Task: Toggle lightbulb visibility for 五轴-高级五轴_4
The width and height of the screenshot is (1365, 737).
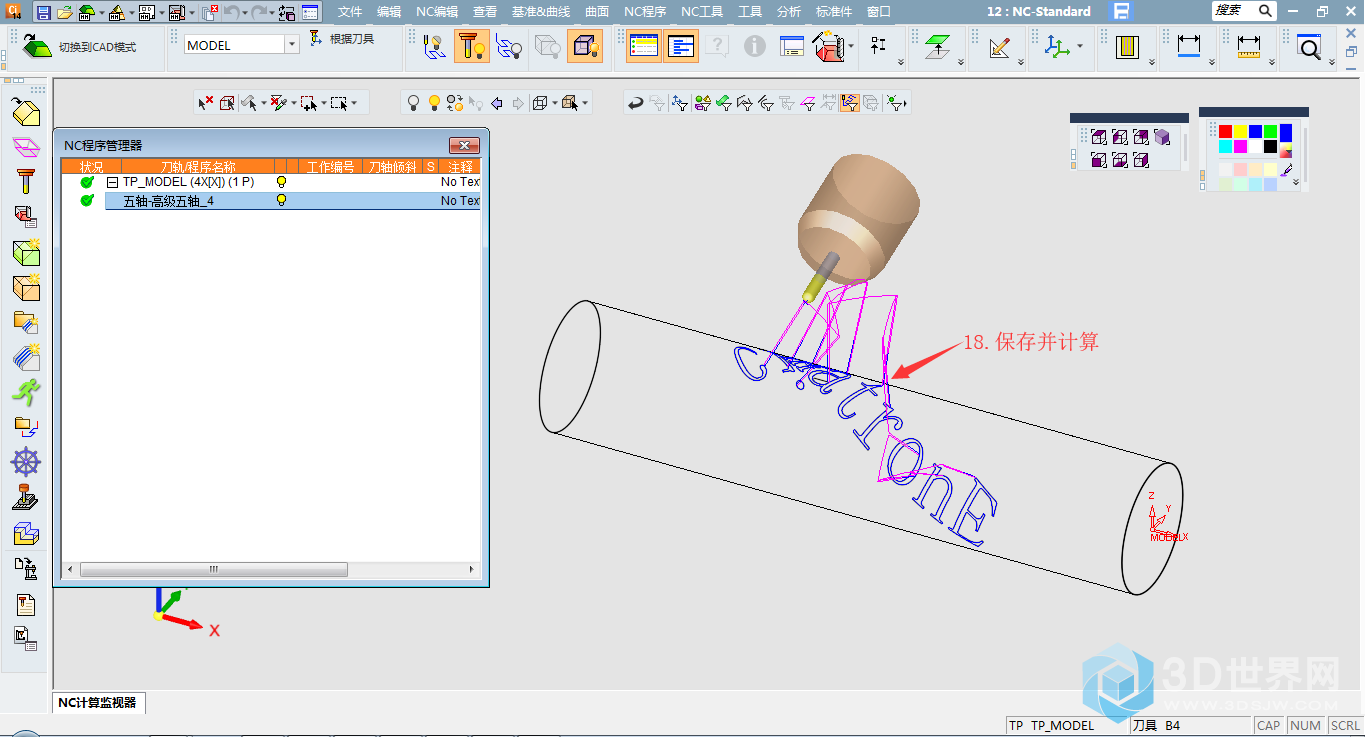Action: (281, 200)
